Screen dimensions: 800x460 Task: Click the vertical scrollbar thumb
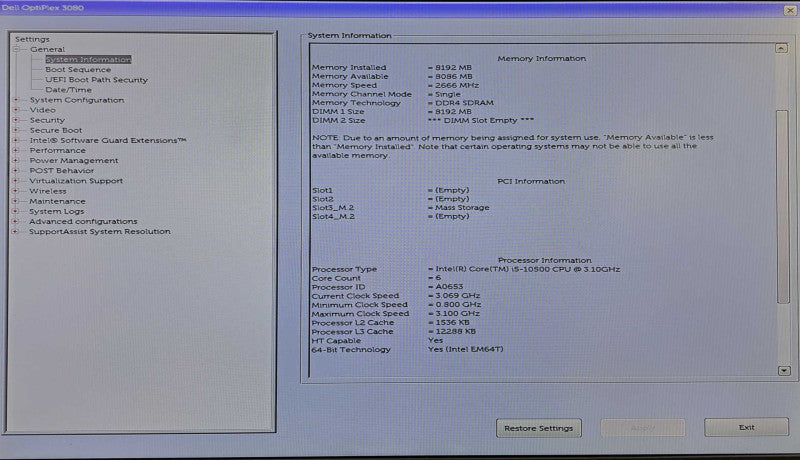(783, 207)
